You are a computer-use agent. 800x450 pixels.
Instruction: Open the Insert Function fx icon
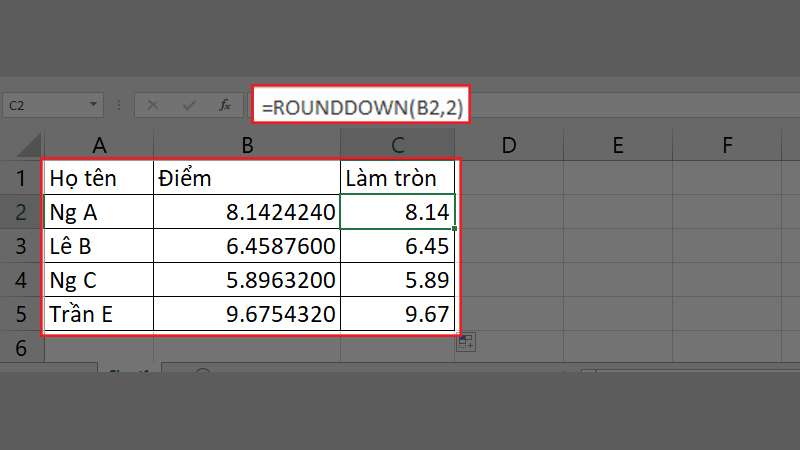(224, 105)
